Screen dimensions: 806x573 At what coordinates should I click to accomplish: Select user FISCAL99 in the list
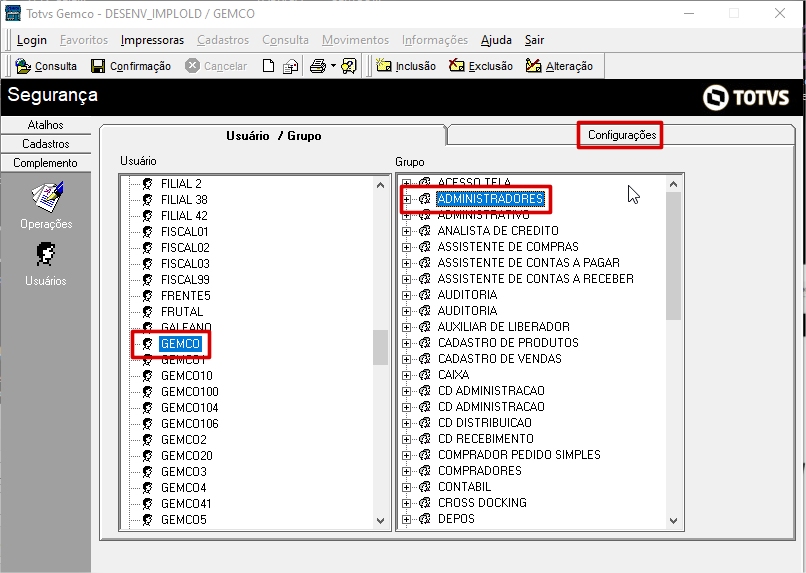click(185, 280)
